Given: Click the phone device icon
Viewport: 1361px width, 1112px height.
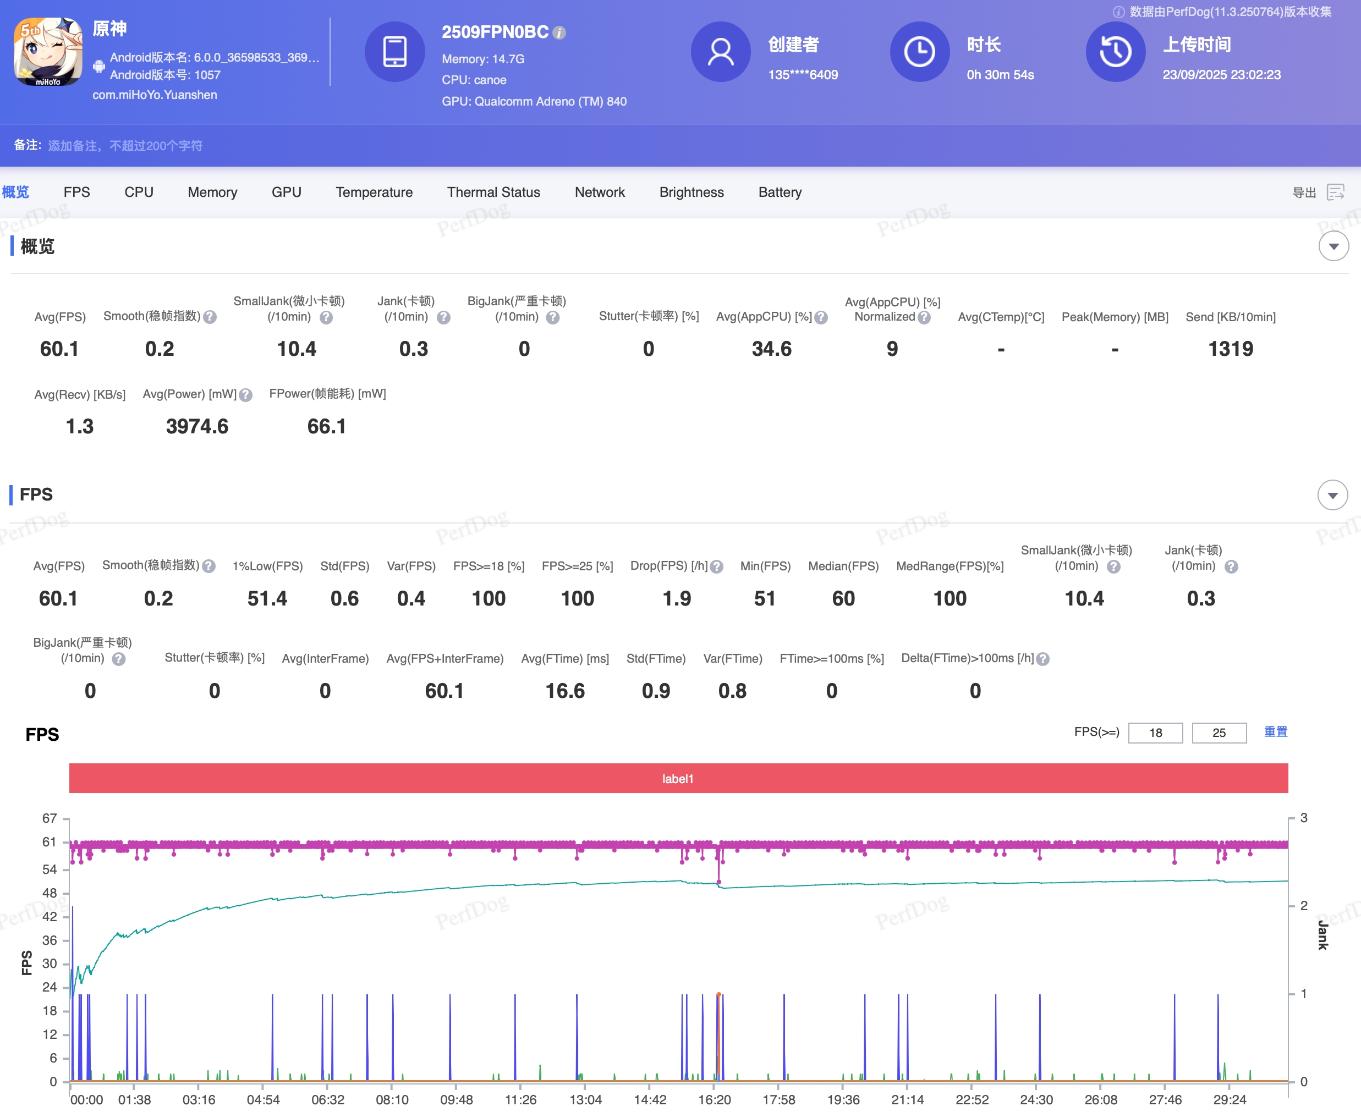Looking at the screenshot, I should pyautogui.click(x=394, y=51).
